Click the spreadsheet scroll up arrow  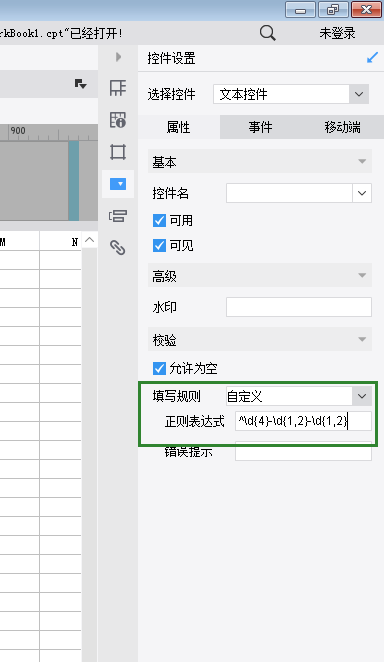[89, 240]
